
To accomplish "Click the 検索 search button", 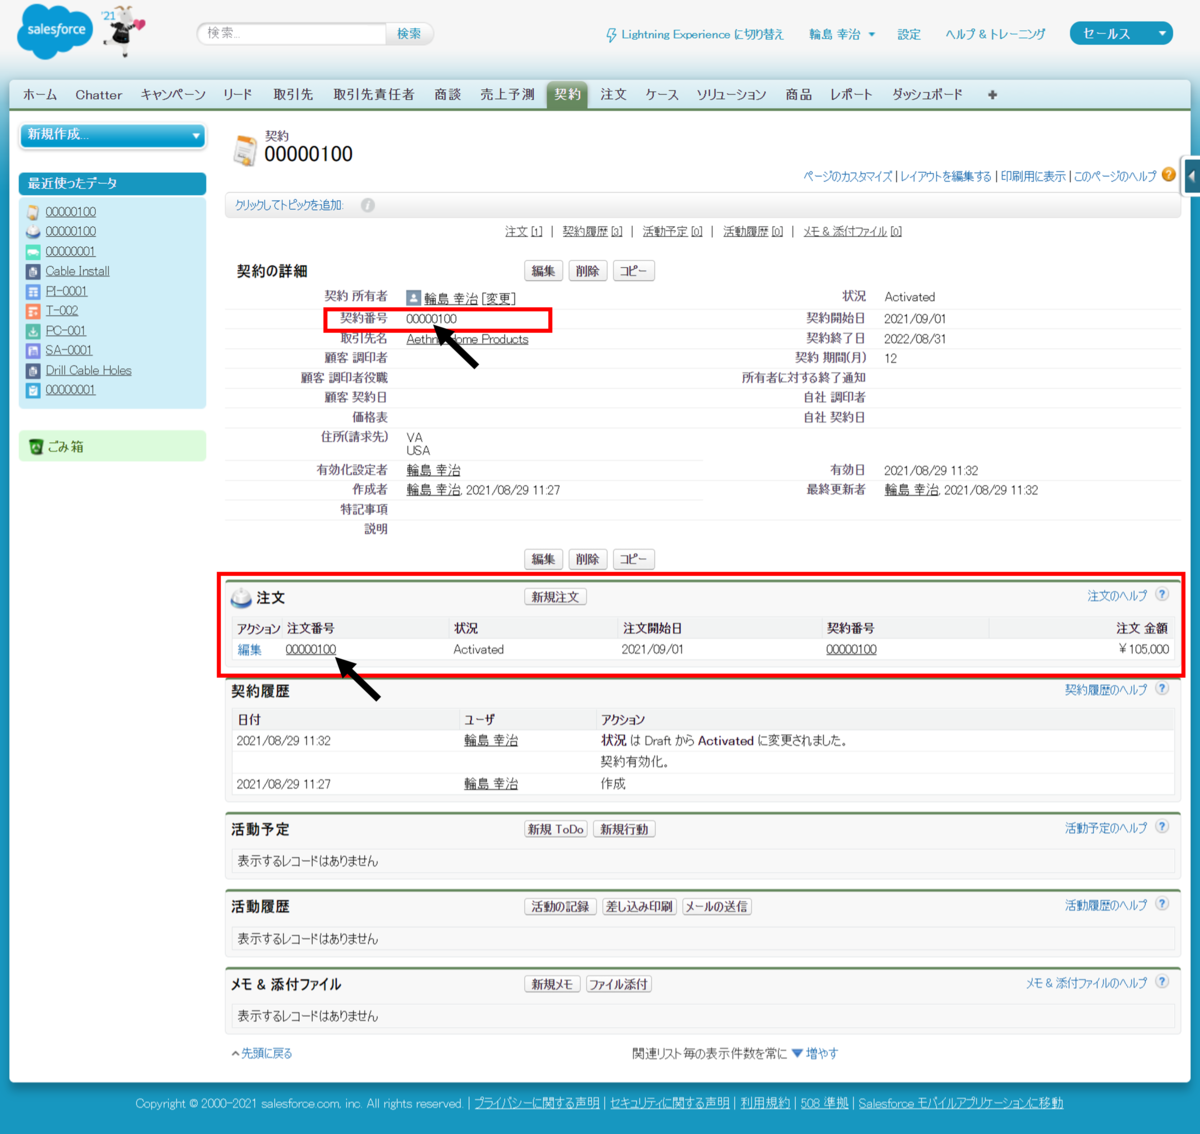I will click(409, 33).
